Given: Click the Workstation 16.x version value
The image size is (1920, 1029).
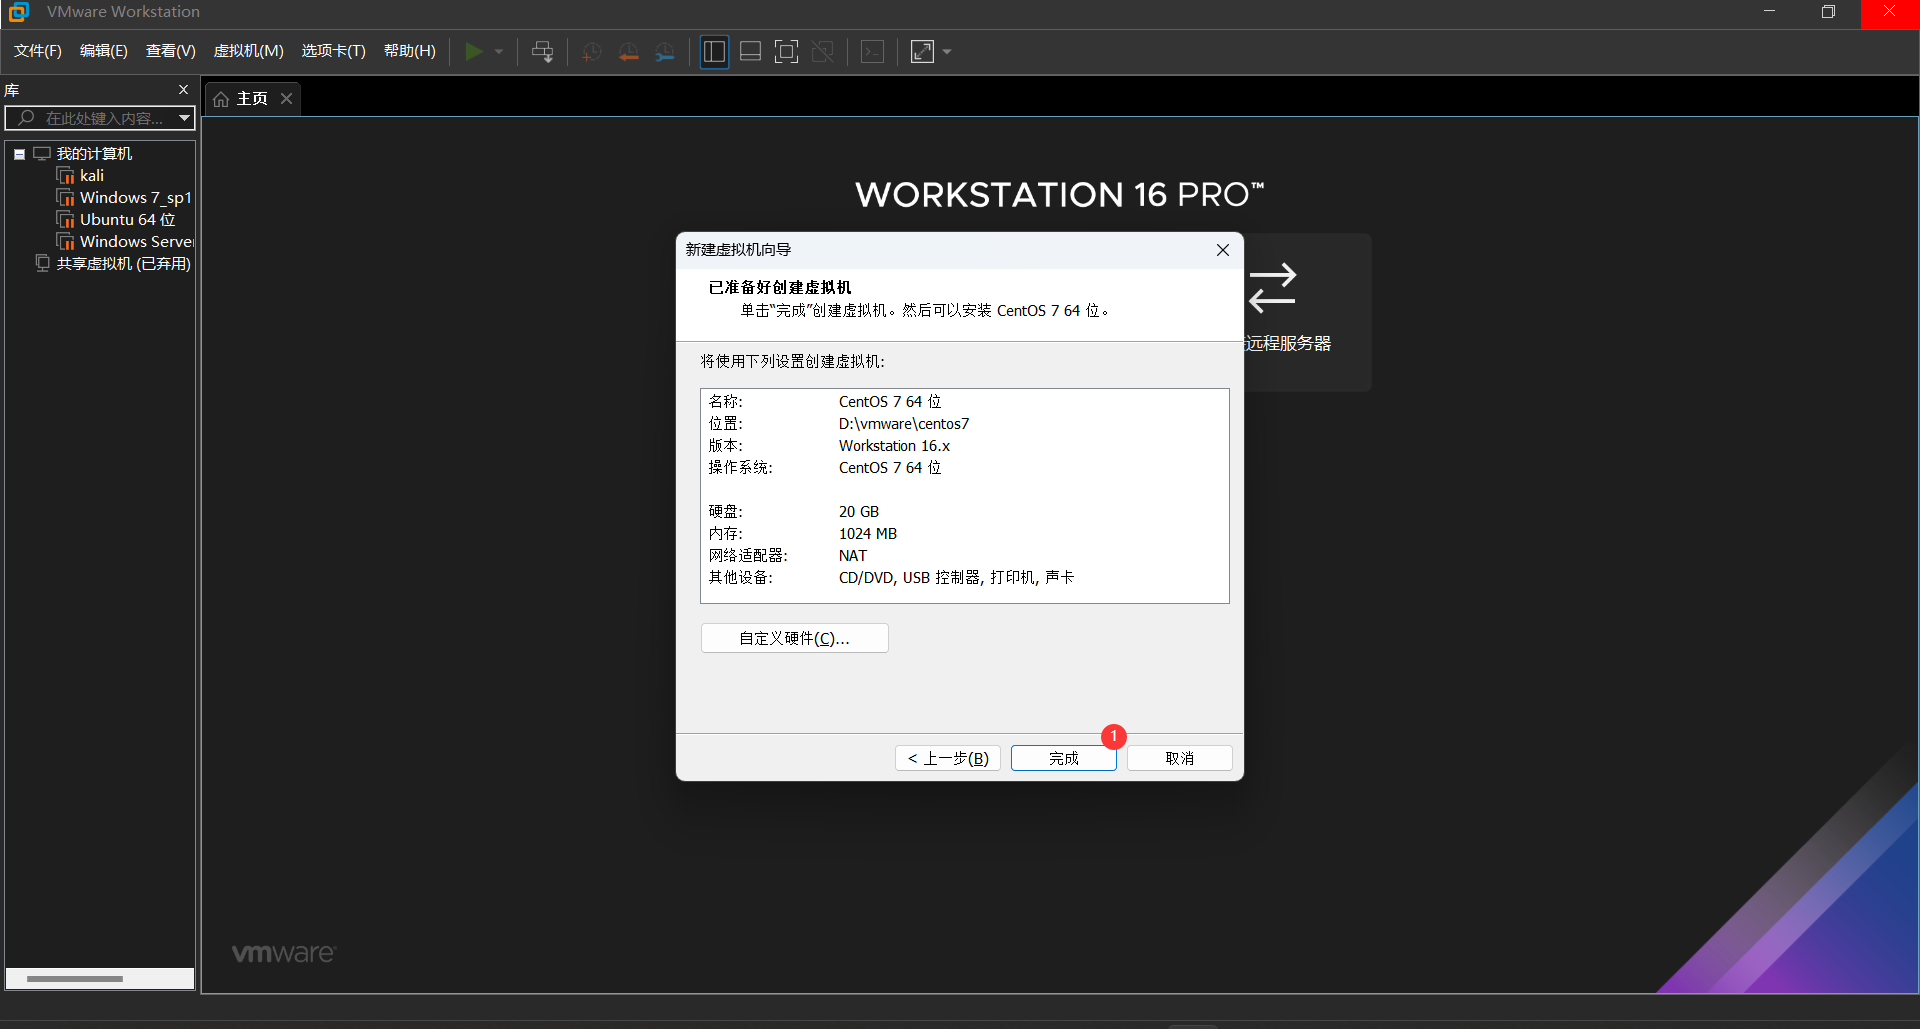Looking at the screenshot, I should 894,446.
